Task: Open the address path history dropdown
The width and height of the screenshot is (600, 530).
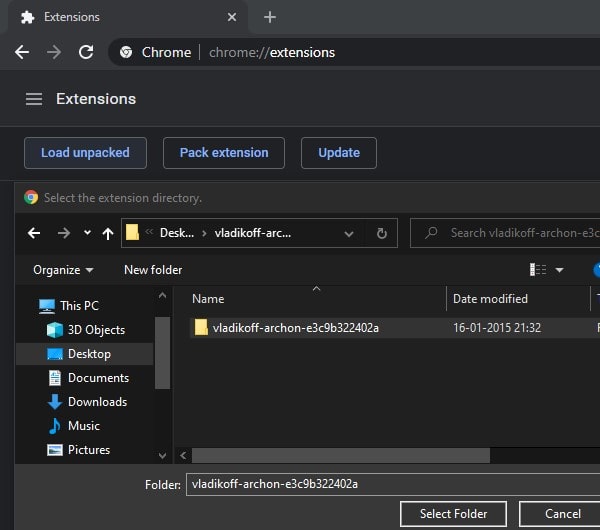Action: [x=349, y=233]
